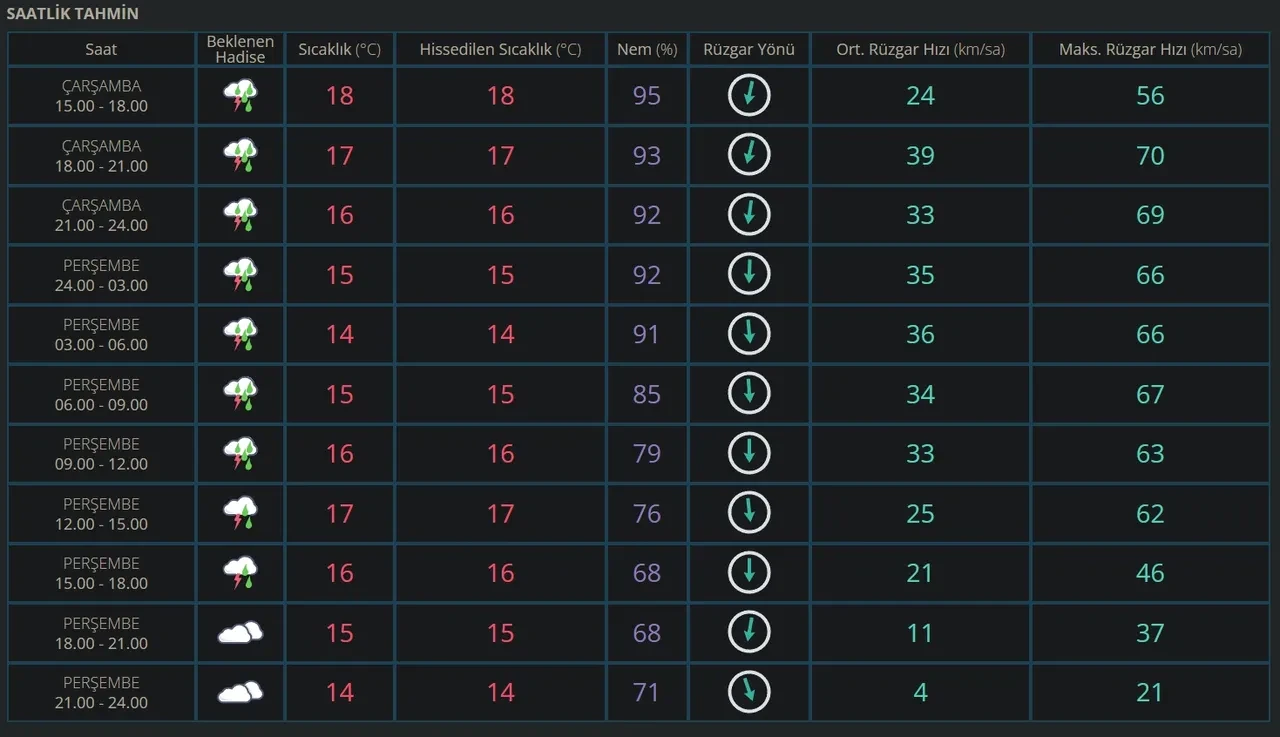
Task: Click the thunderstorm icon for Perşembe 12.00 - 15.00
Action: coord(240,514)
